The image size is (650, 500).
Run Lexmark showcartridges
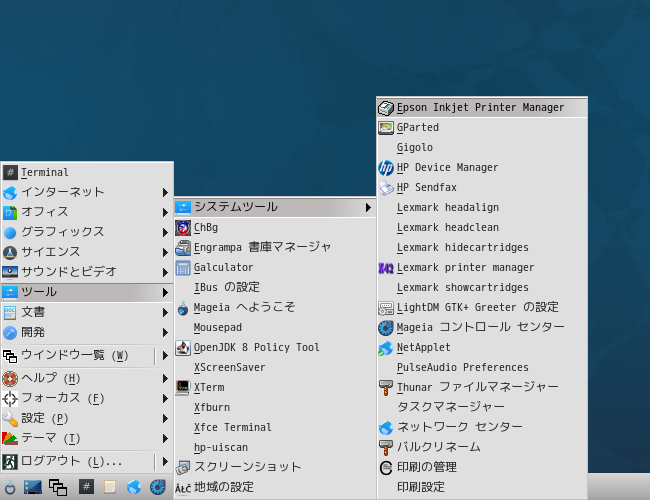(482, 288)
